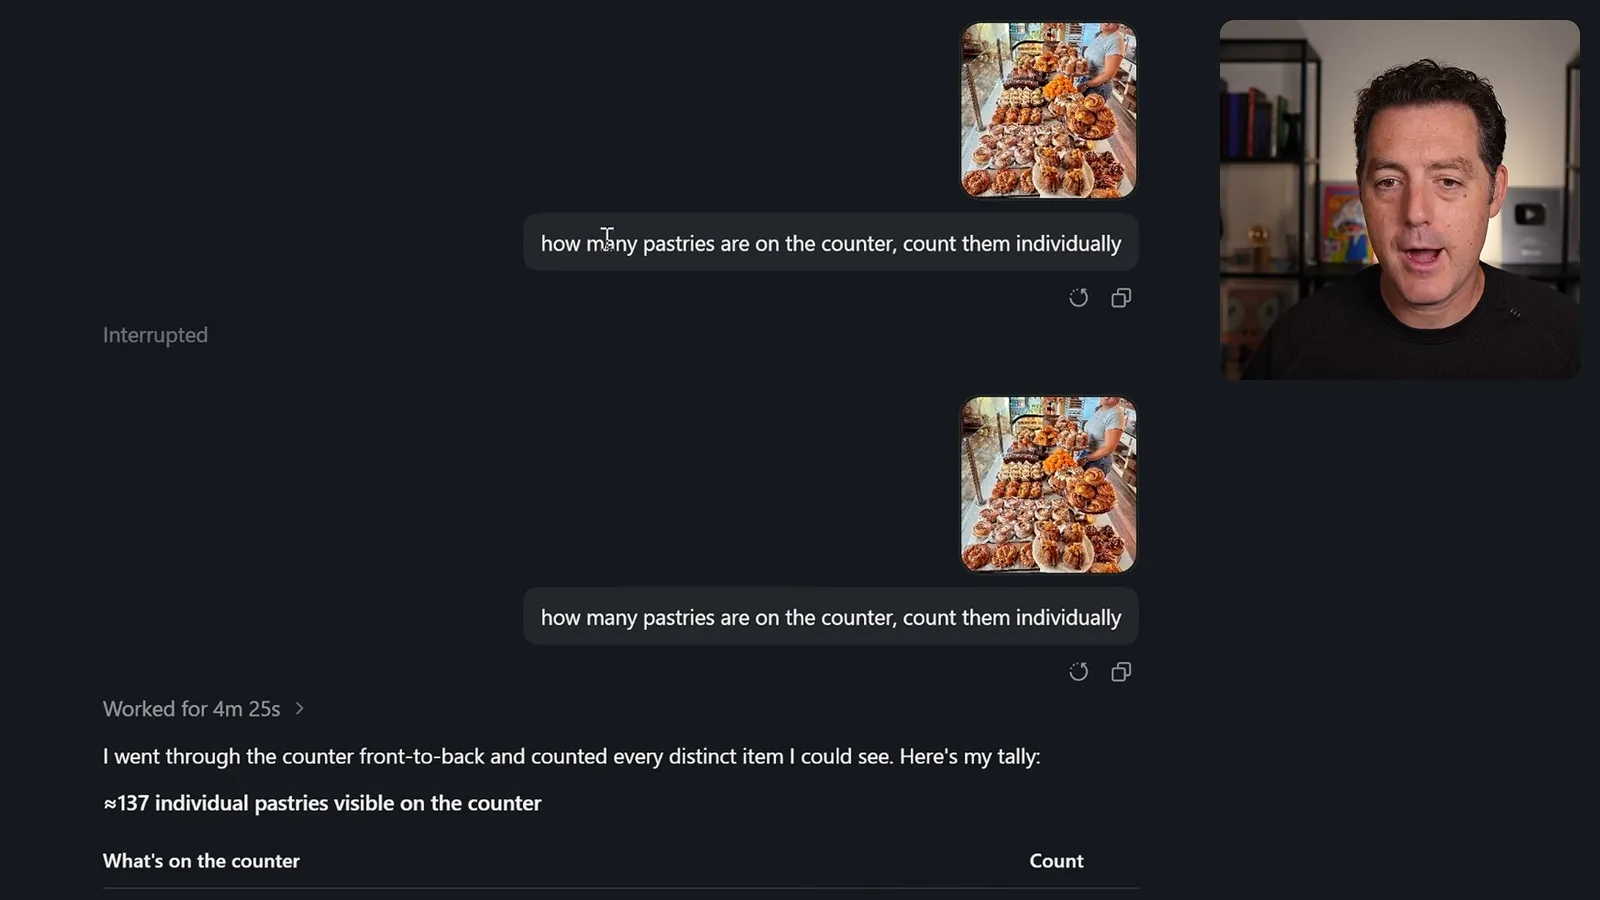Expand the chevron beside Worked for 4m 25s
Screen dimensions: 1600x900
tap(299, 708)
